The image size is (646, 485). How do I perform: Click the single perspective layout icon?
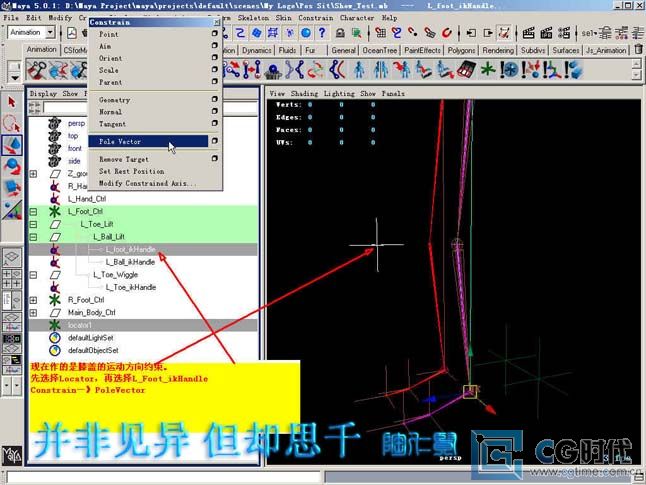(x=12, y=258)
